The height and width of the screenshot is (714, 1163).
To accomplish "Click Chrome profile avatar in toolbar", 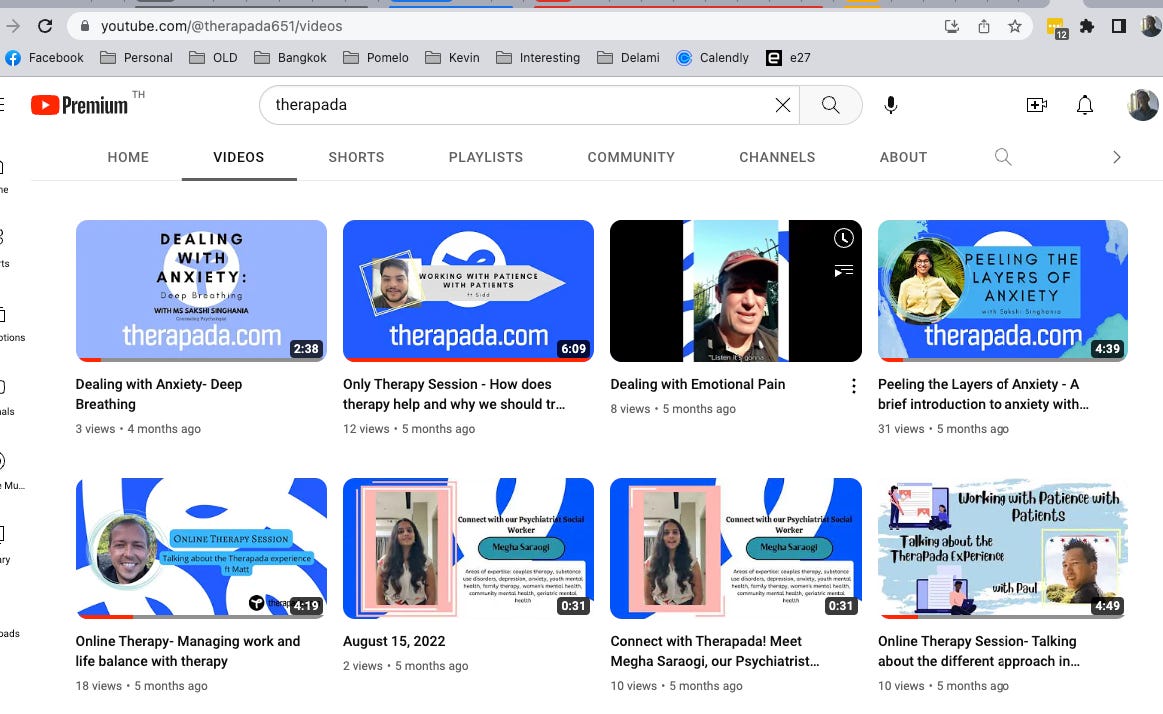I will click(1150, 26).
